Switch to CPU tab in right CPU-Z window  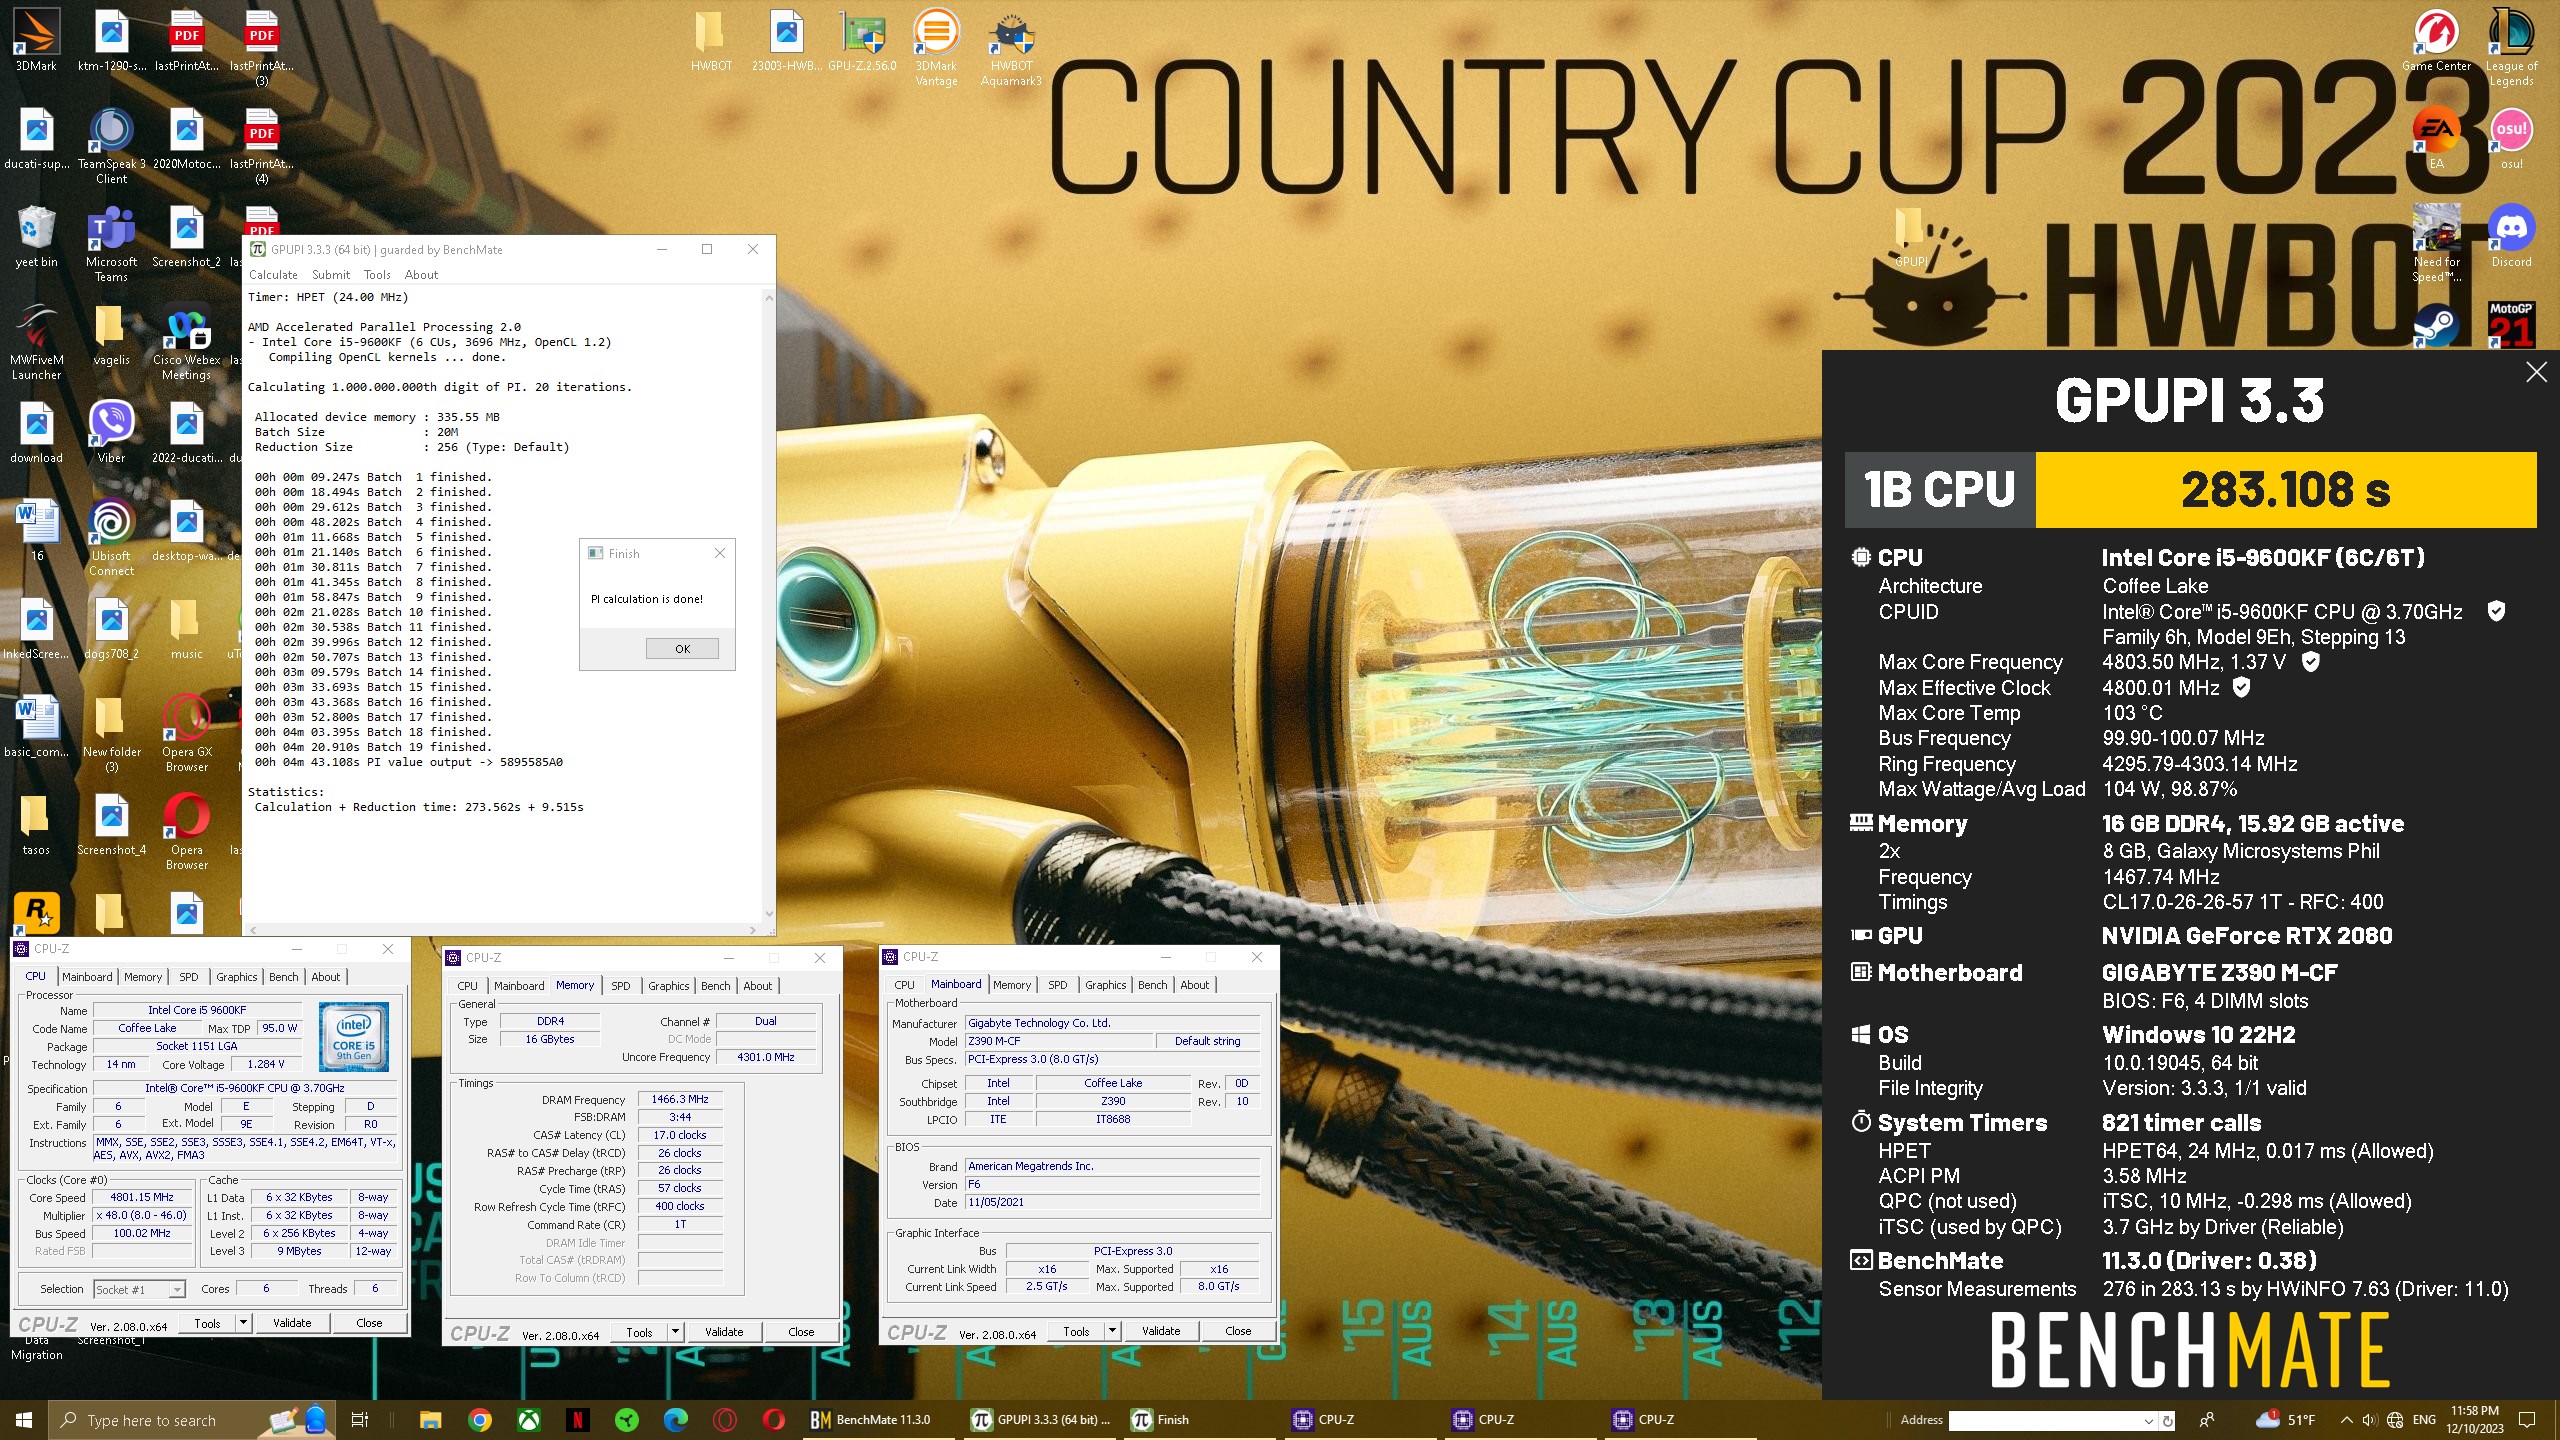904,985
